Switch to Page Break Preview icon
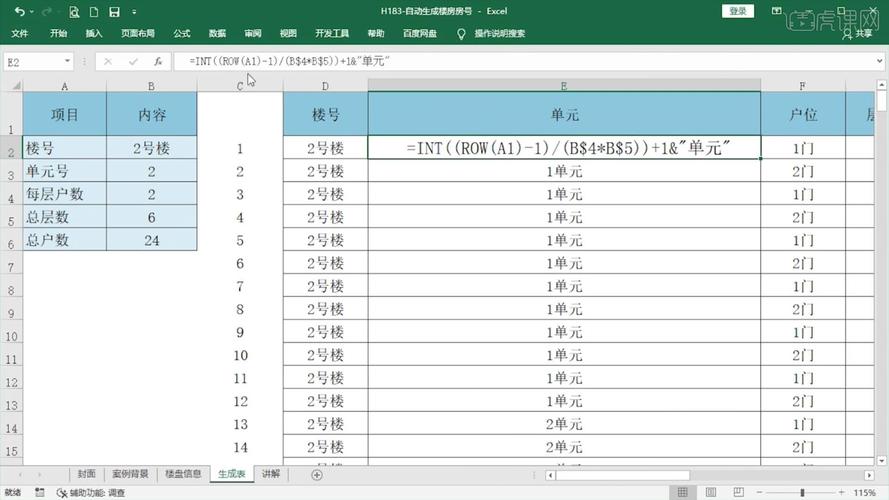This screenshot has width=889, height=500. coord(738,492)
